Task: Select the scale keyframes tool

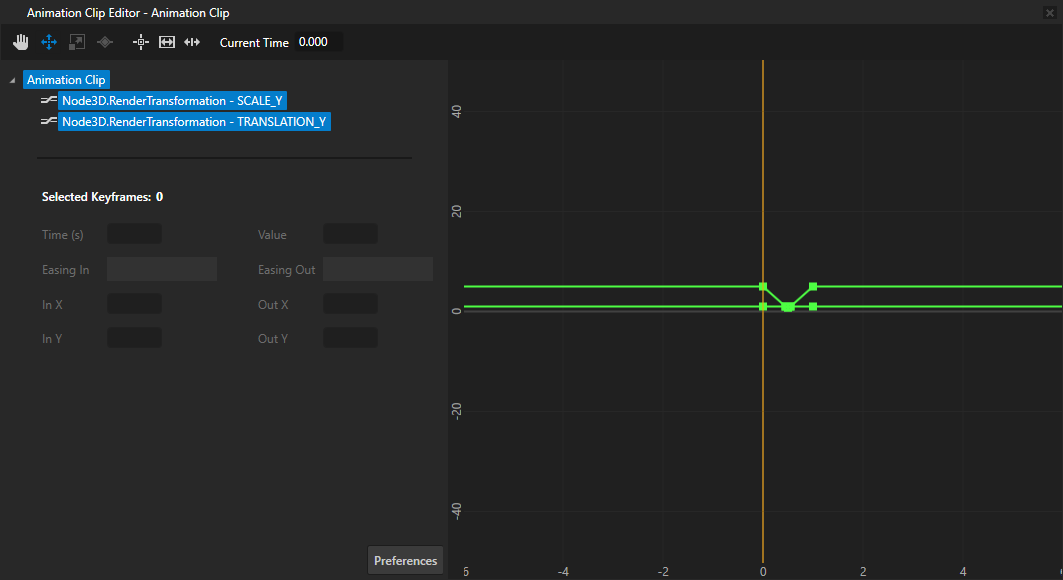Action: (76, 42)
